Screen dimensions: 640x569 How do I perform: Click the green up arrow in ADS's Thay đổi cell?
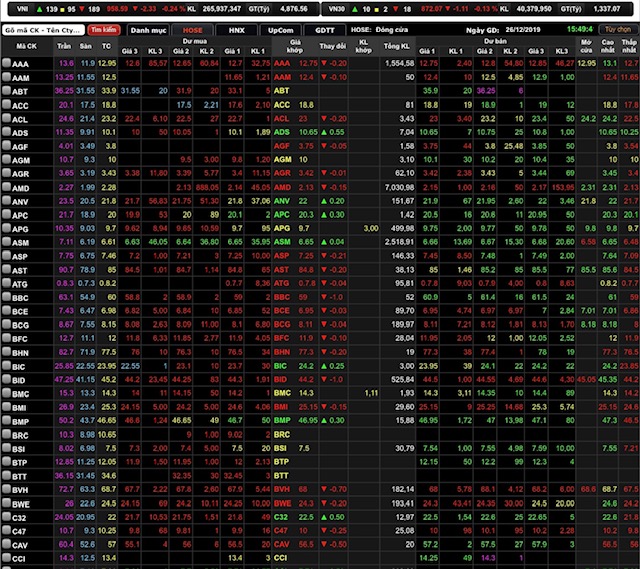[324, 132]
